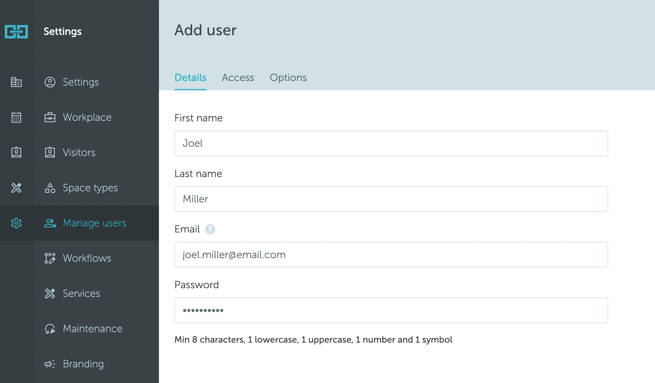
Task: Open the Visitors section
Action: (x=79, y=152)
